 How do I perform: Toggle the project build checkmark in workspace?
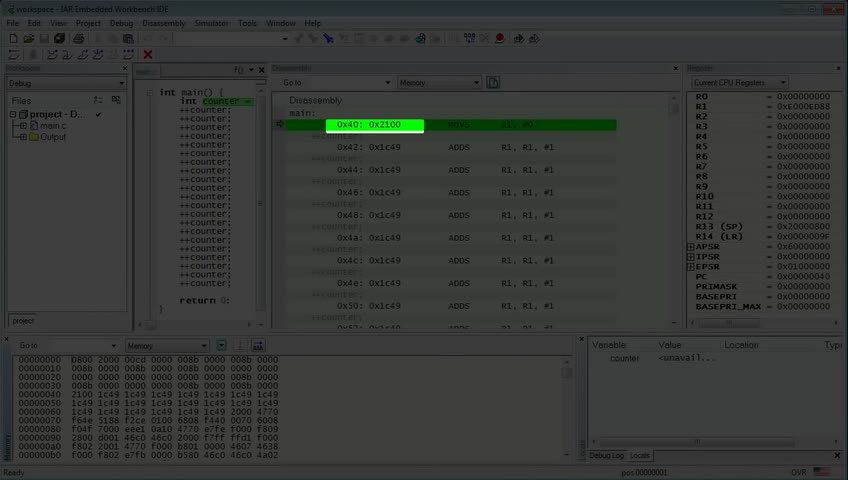98,114
